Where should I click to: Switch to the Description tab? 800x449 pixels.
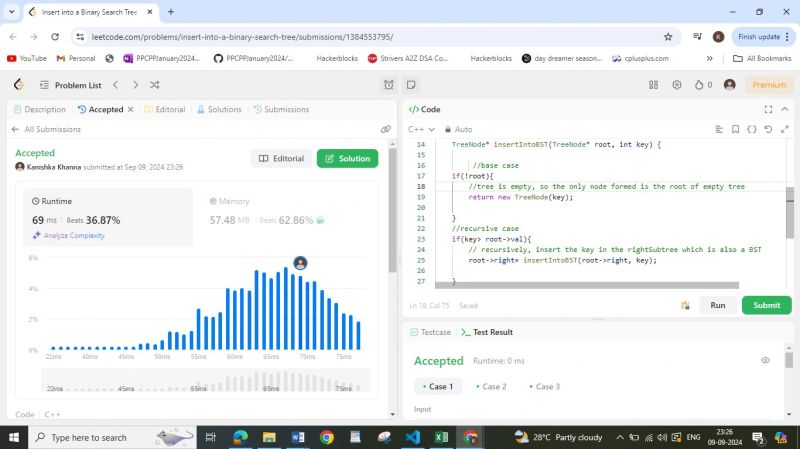[x=39, y=109]
